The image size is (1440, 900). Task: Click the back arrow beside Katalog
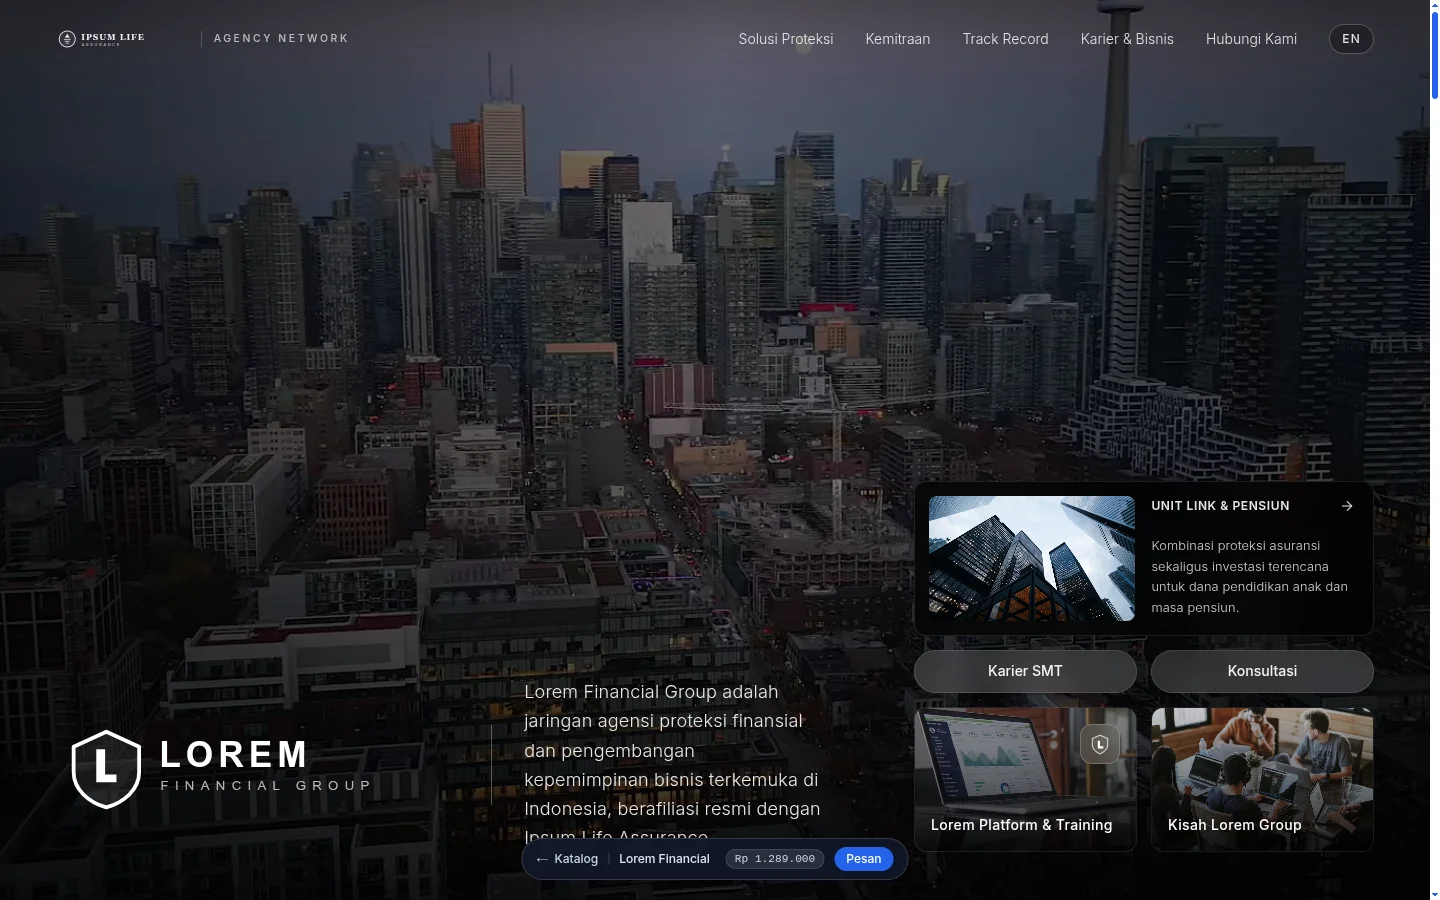tap(542, 859)
